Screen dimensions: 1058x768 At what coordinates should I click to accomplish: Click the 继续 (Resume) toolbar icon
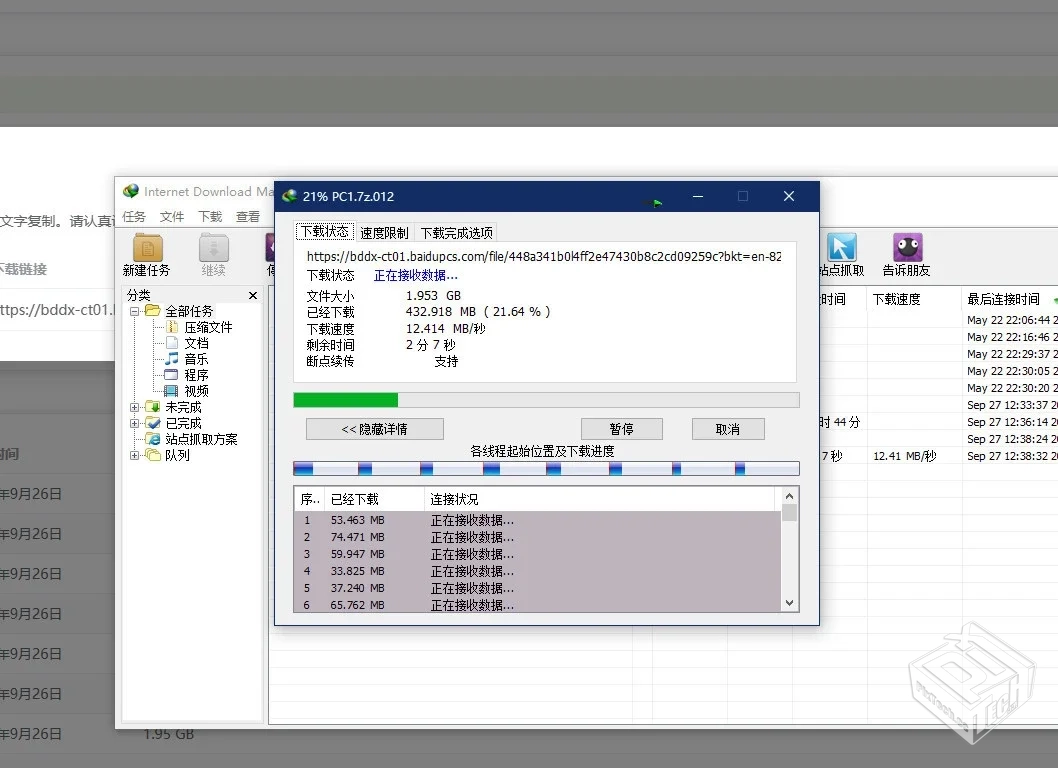coord(213,254)
